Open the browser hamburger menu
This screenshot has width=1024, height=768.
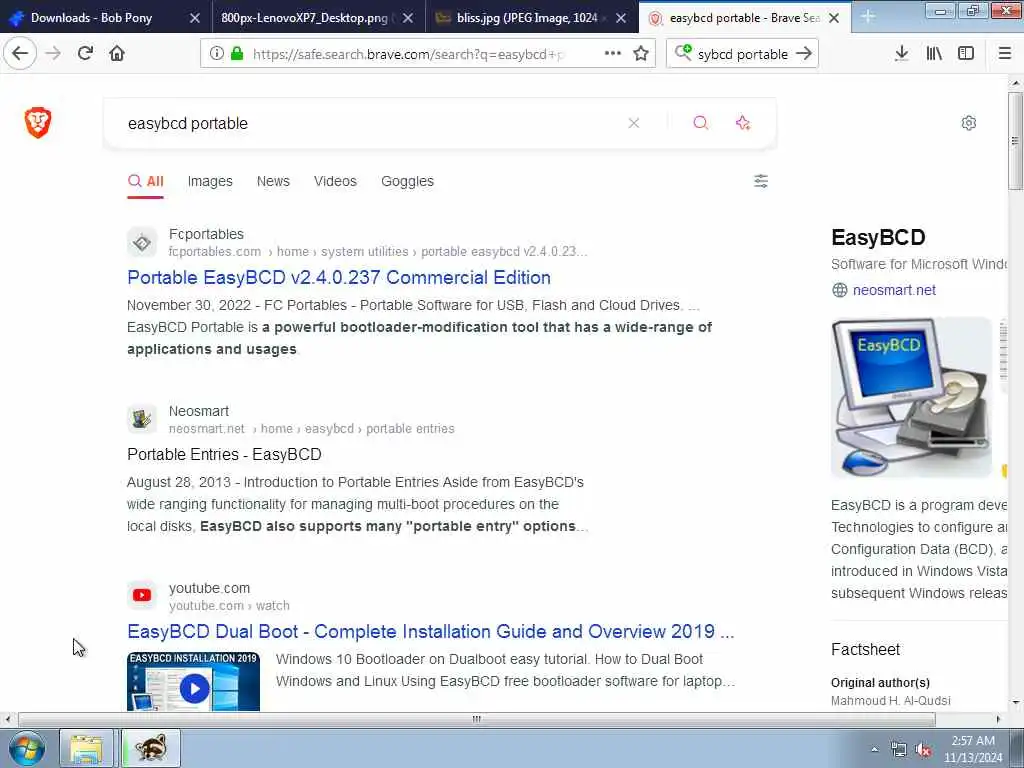pos(1005,54)
